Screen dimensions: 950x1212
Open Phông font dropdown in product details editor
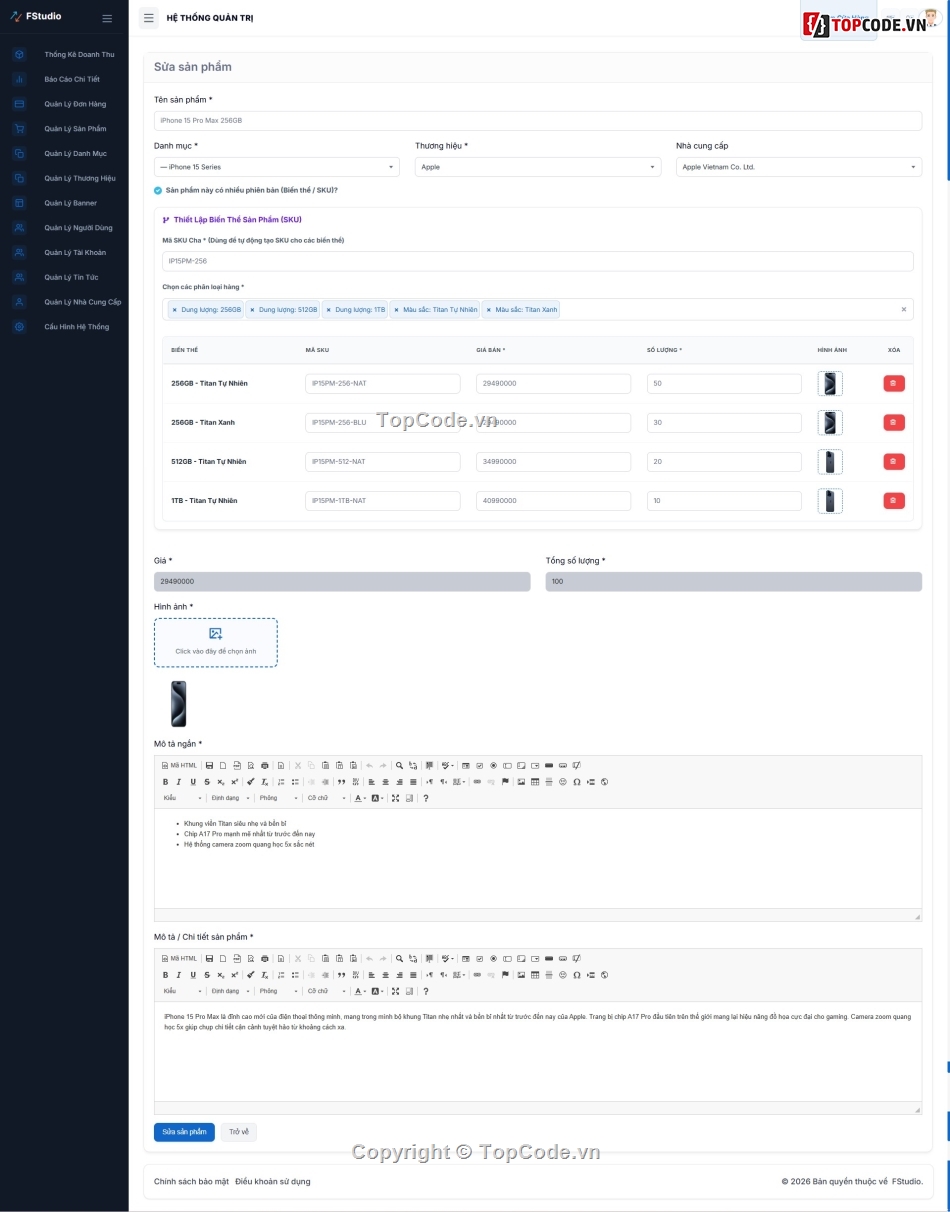pyautogui.click(x=277, y=991)
